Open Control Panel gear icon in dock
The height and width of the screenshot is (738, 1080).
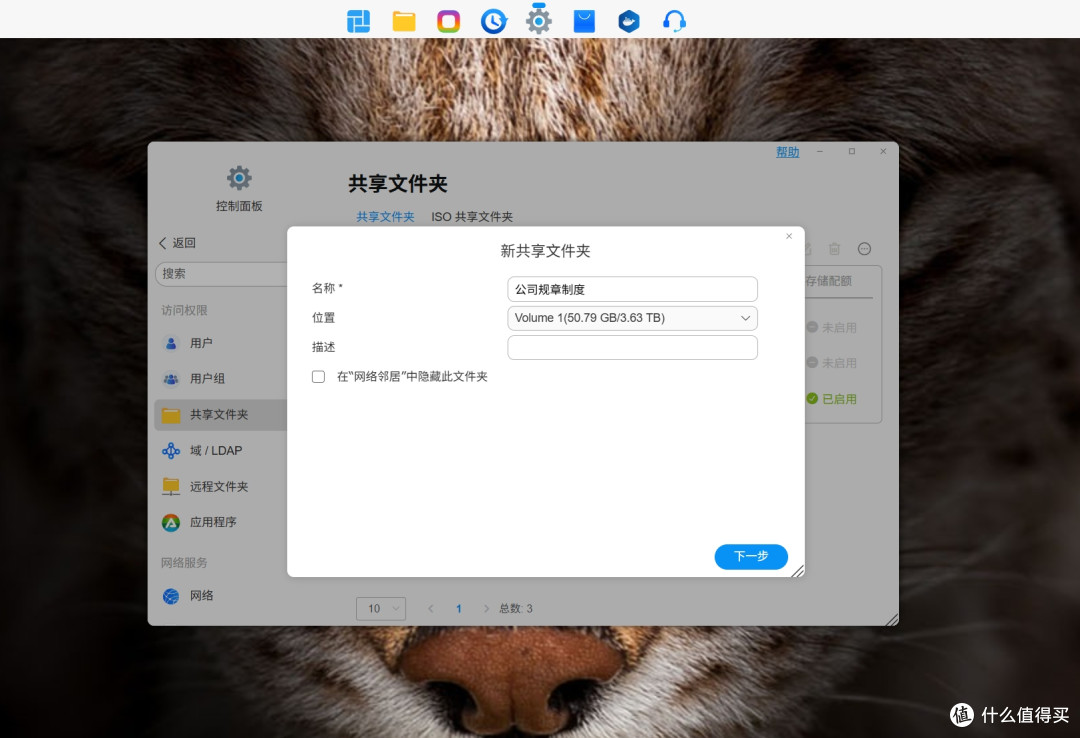[539, 21]
